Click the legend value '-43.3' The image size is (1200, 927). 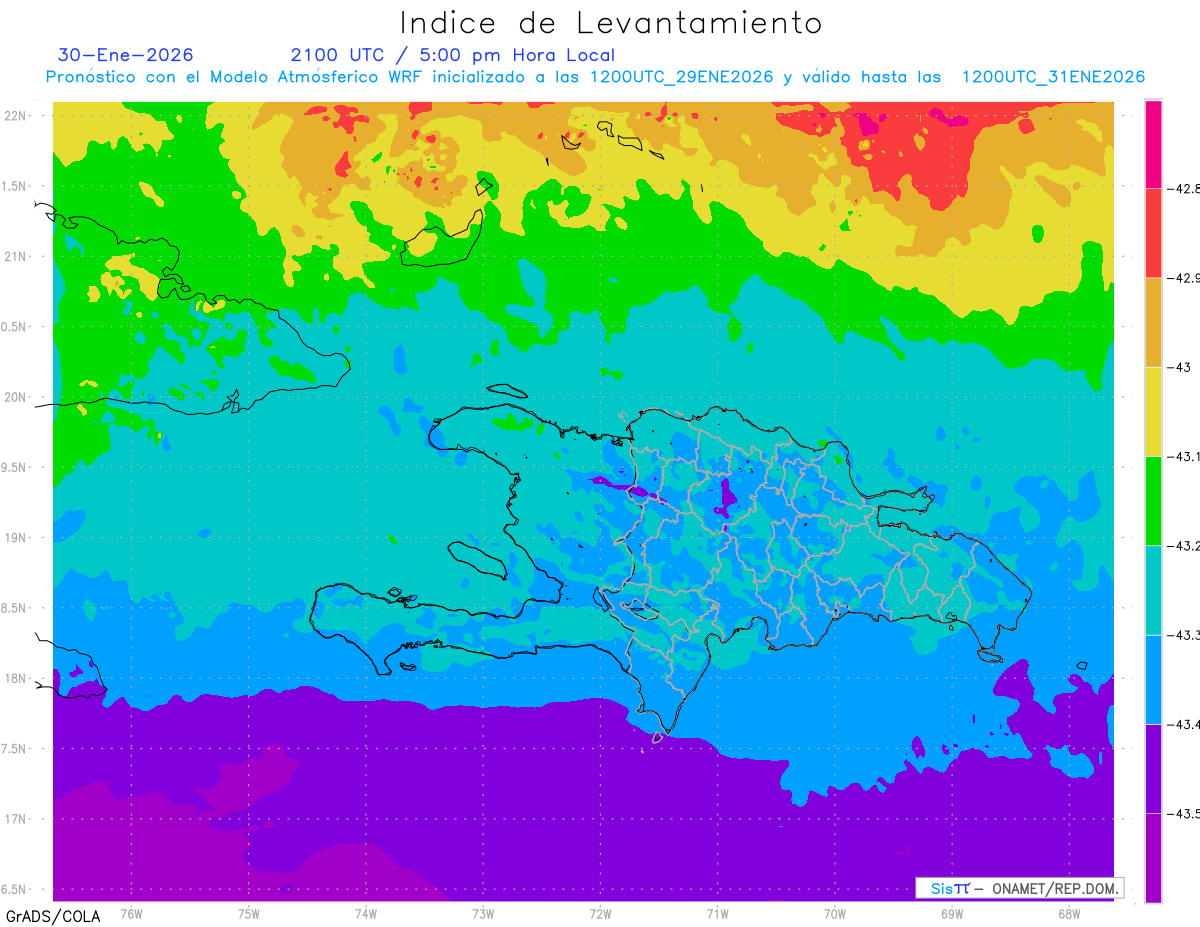1184,635
